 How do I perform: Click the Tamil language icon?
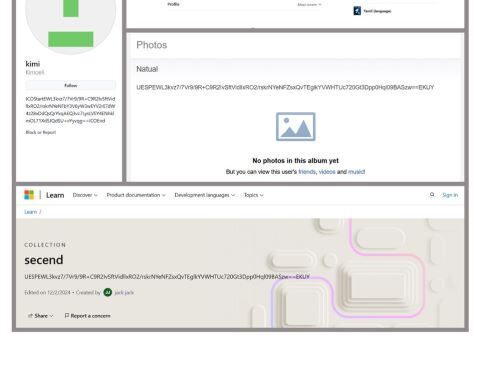click(x=357, y=11)
